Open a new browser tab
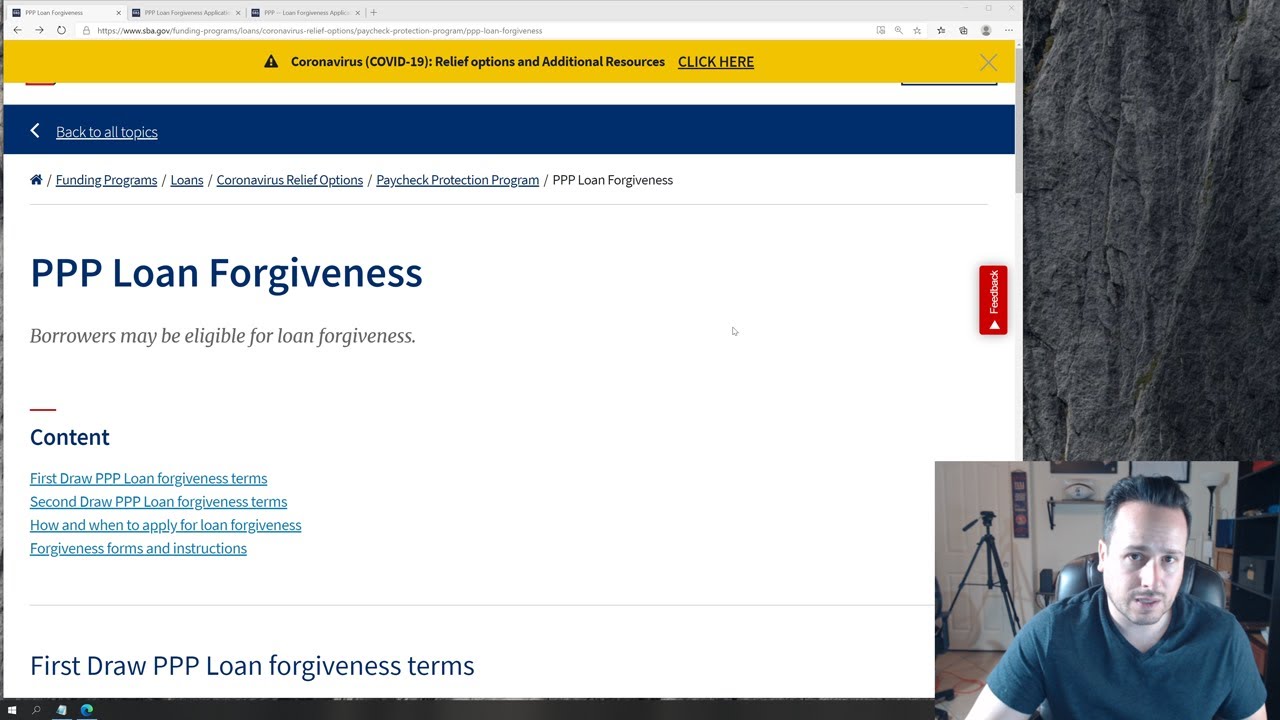Screen dimensions: 1280x720 click(373, 13)
